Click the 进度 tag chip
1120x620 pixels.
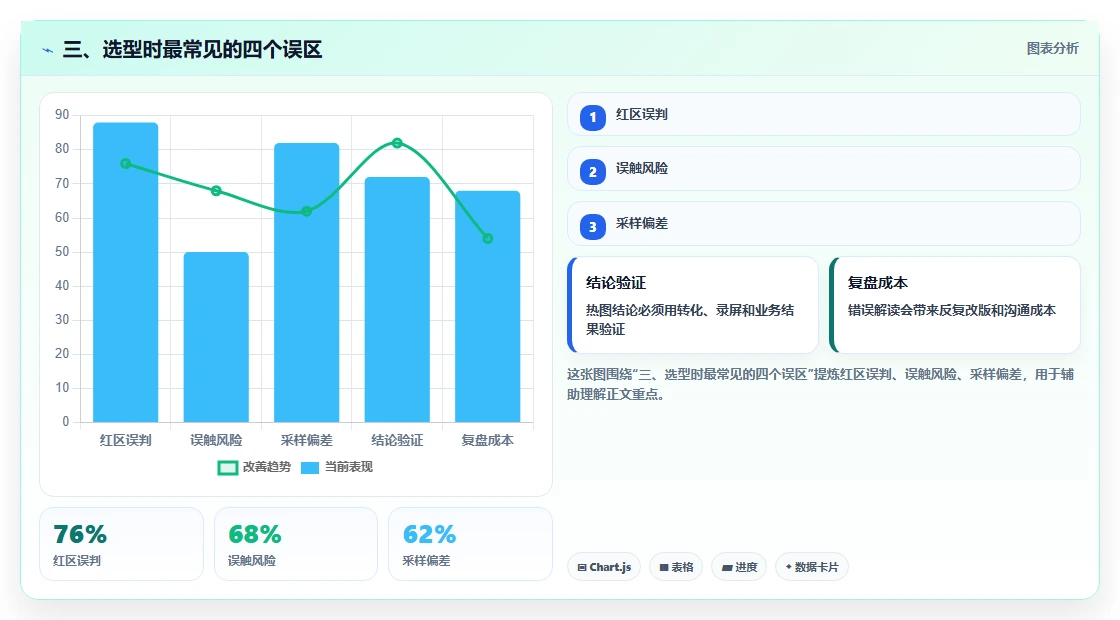(x=739, y=567)
